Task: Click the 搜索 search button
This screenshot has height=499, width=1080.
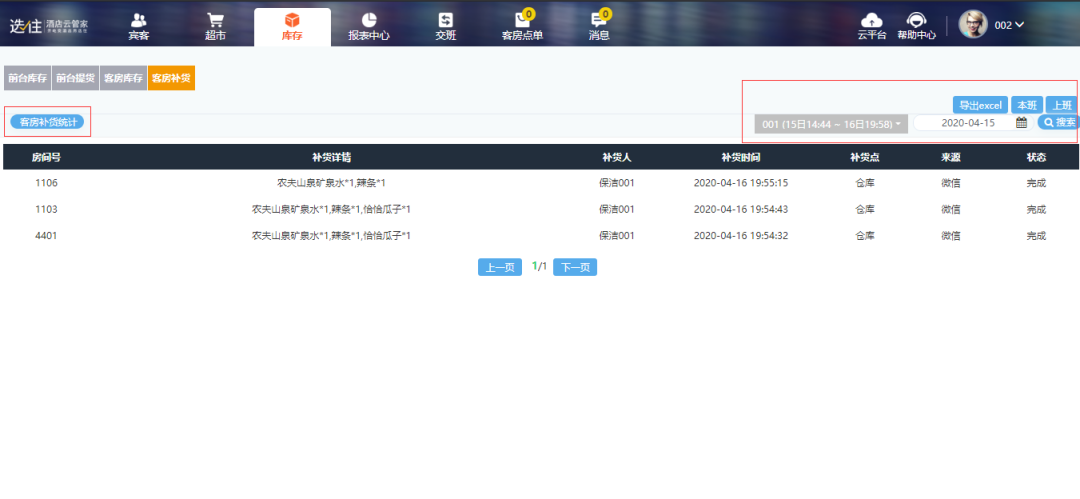Action: point(1059,123)
